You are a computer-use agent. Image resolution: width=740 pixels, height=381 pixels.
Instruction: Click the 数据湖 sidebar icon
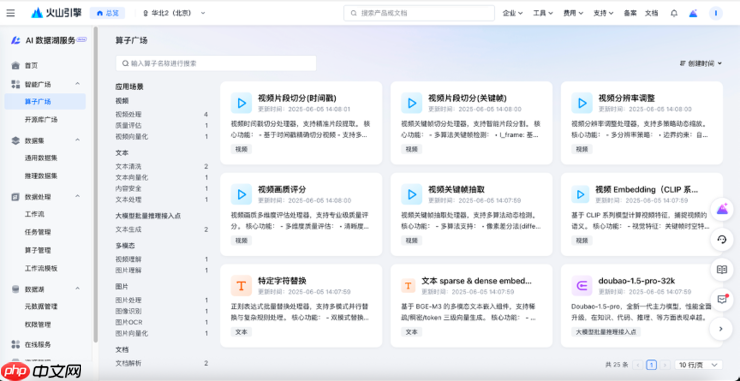tap(16, 288)
